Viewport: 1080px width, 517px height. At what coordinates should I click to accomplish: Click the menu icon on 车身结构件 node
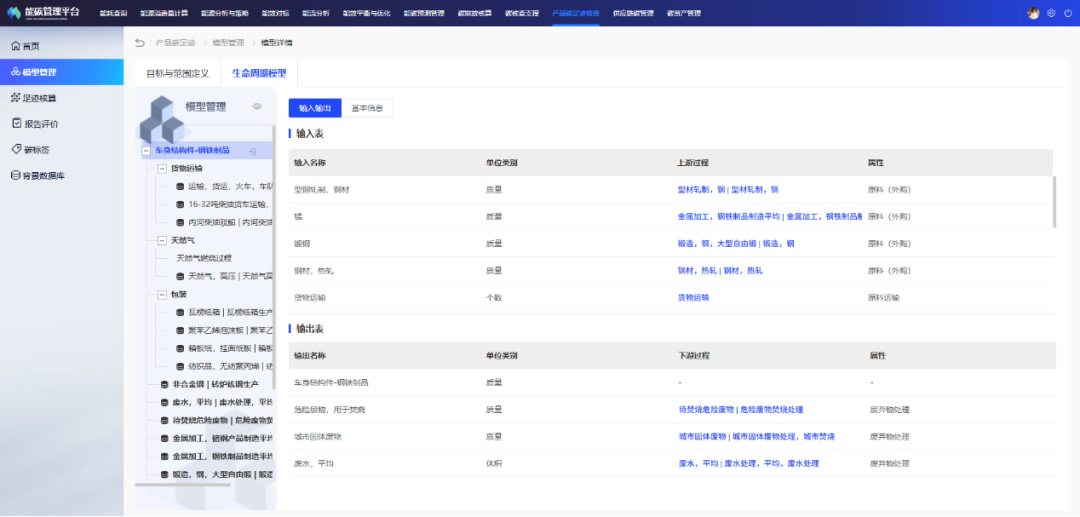pyautogui.click(x=253, y=151)
